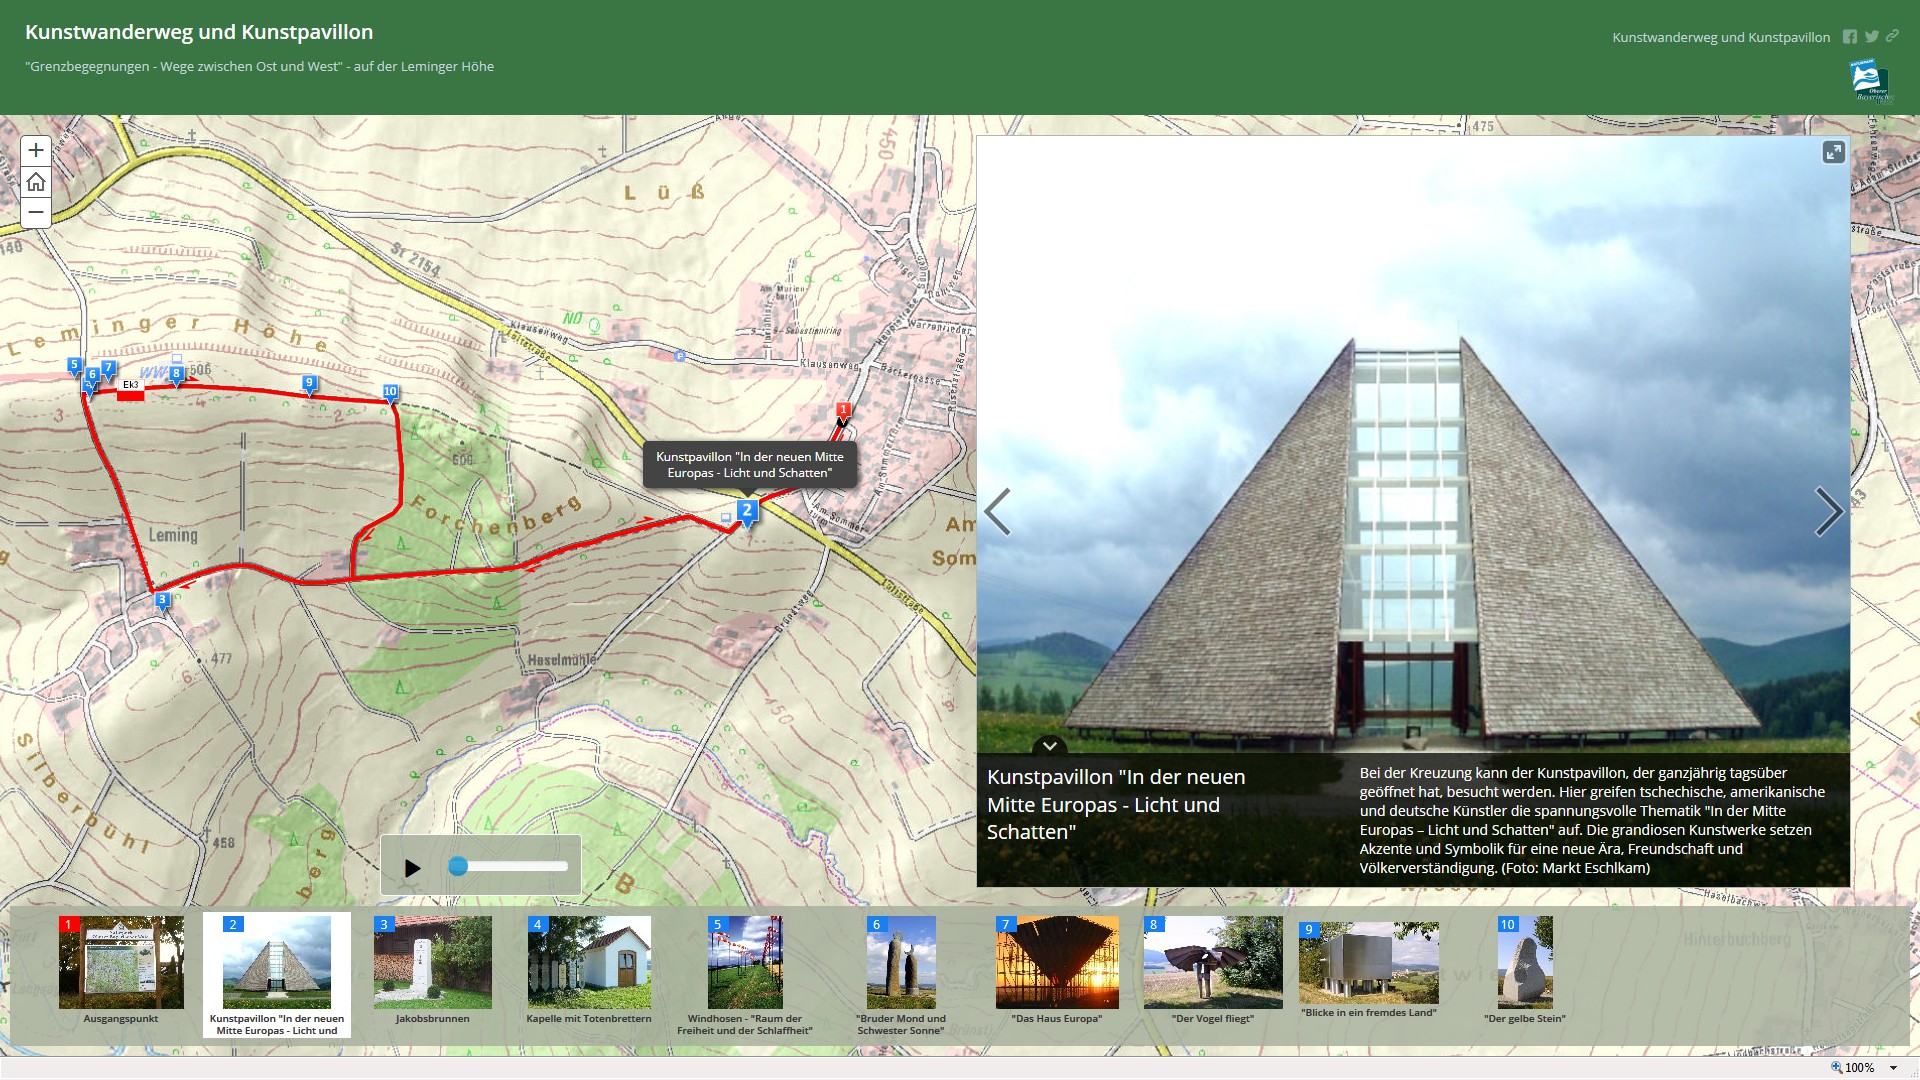This screenshot has height=1080, width=1920.
Task: Click the Kunstpavillon map tooltip
Action: (x=750, y=465)
